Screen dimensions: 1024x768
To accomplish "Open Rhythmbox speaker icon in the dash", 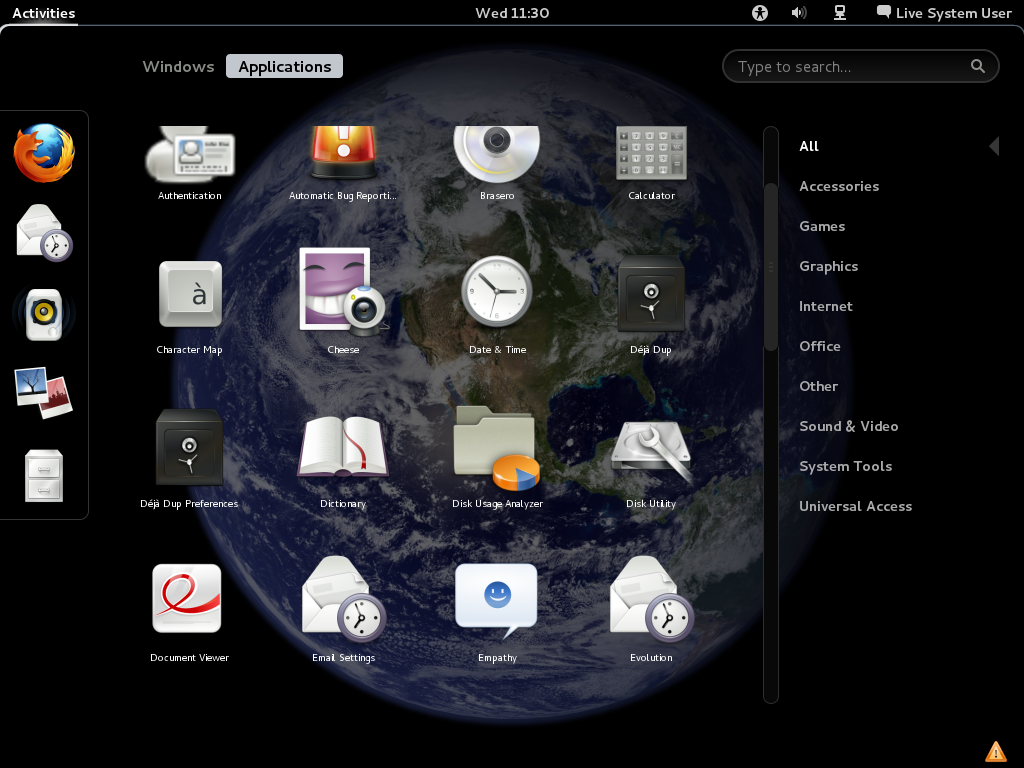I will click(x=44, y=314).
